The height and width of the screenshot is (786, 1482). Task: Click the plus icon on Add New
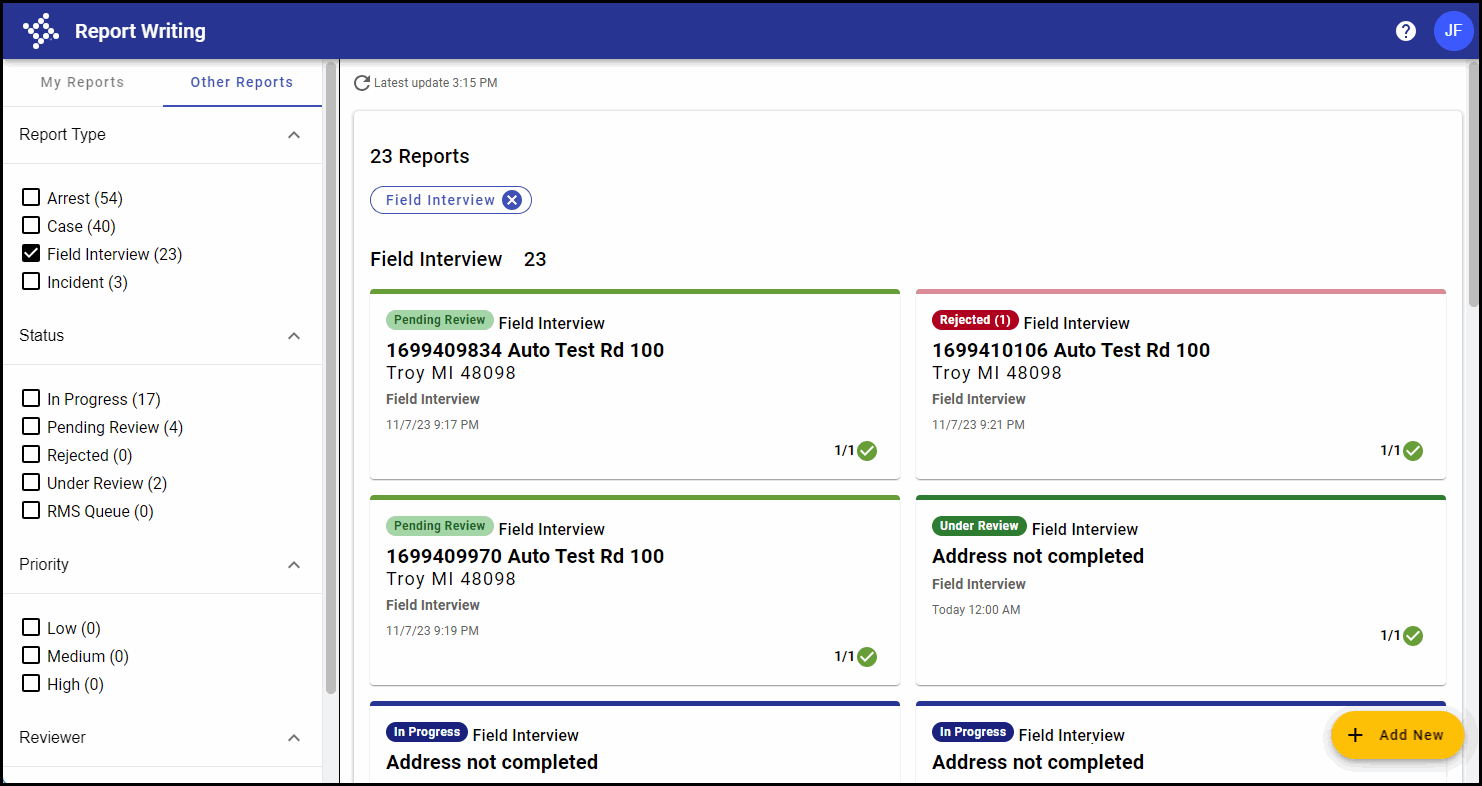coord(1355,735)
